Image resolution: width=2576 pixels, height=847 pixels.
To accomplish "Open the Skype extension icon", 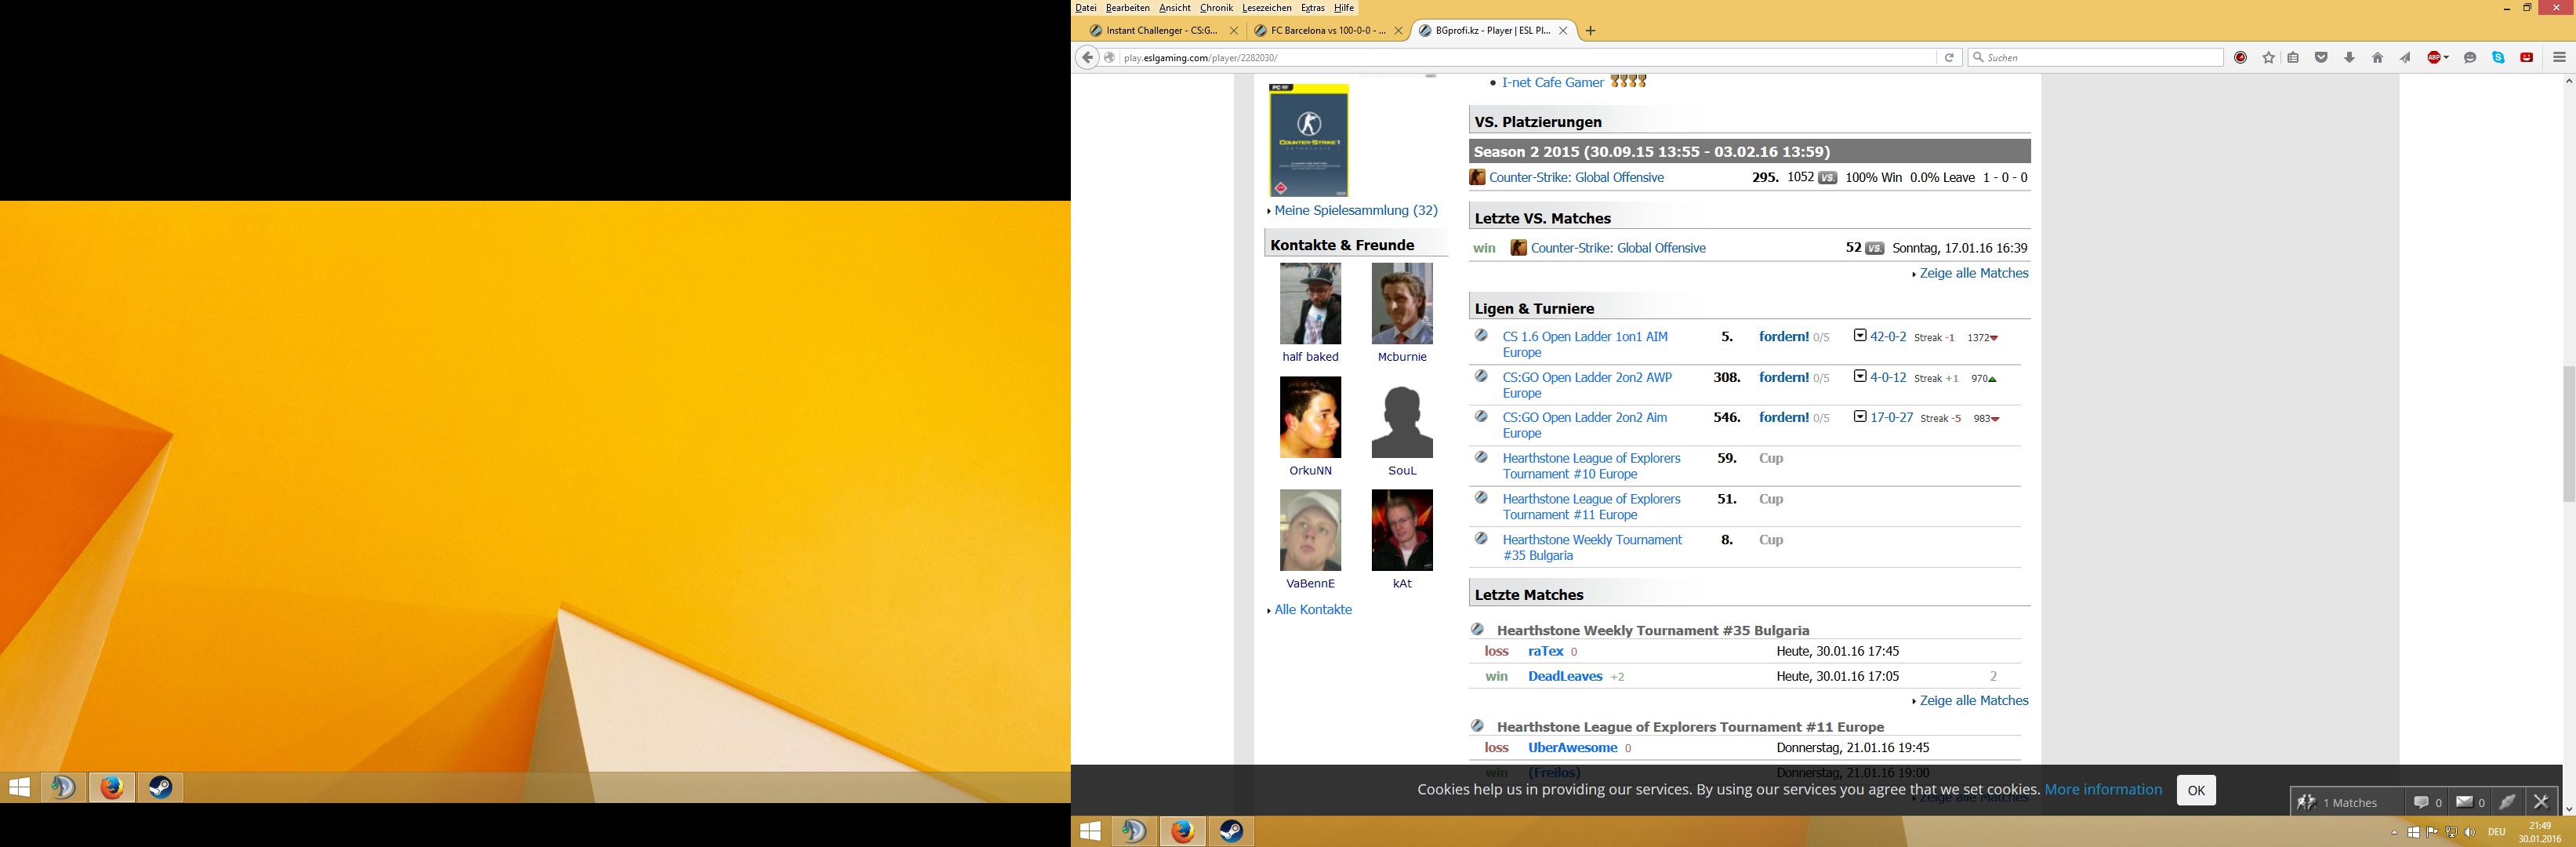I will pos(2498,58).
